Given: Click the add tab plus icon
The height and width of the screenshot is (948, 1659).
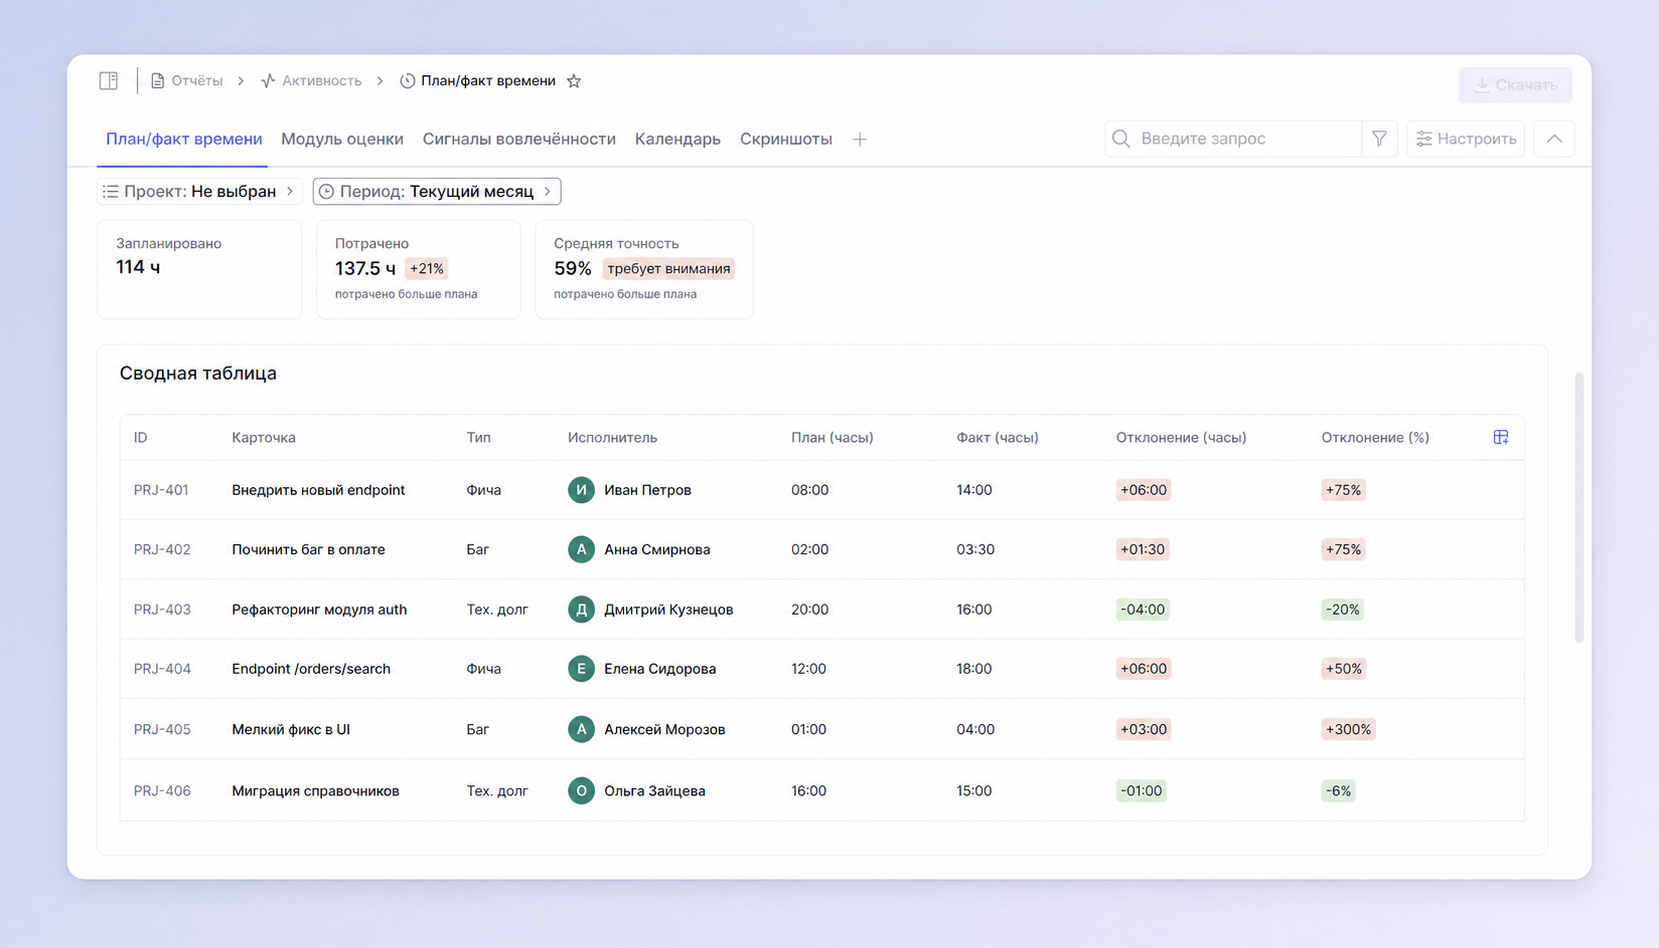Looking at the screenshot, I should (x=860, y=139).
